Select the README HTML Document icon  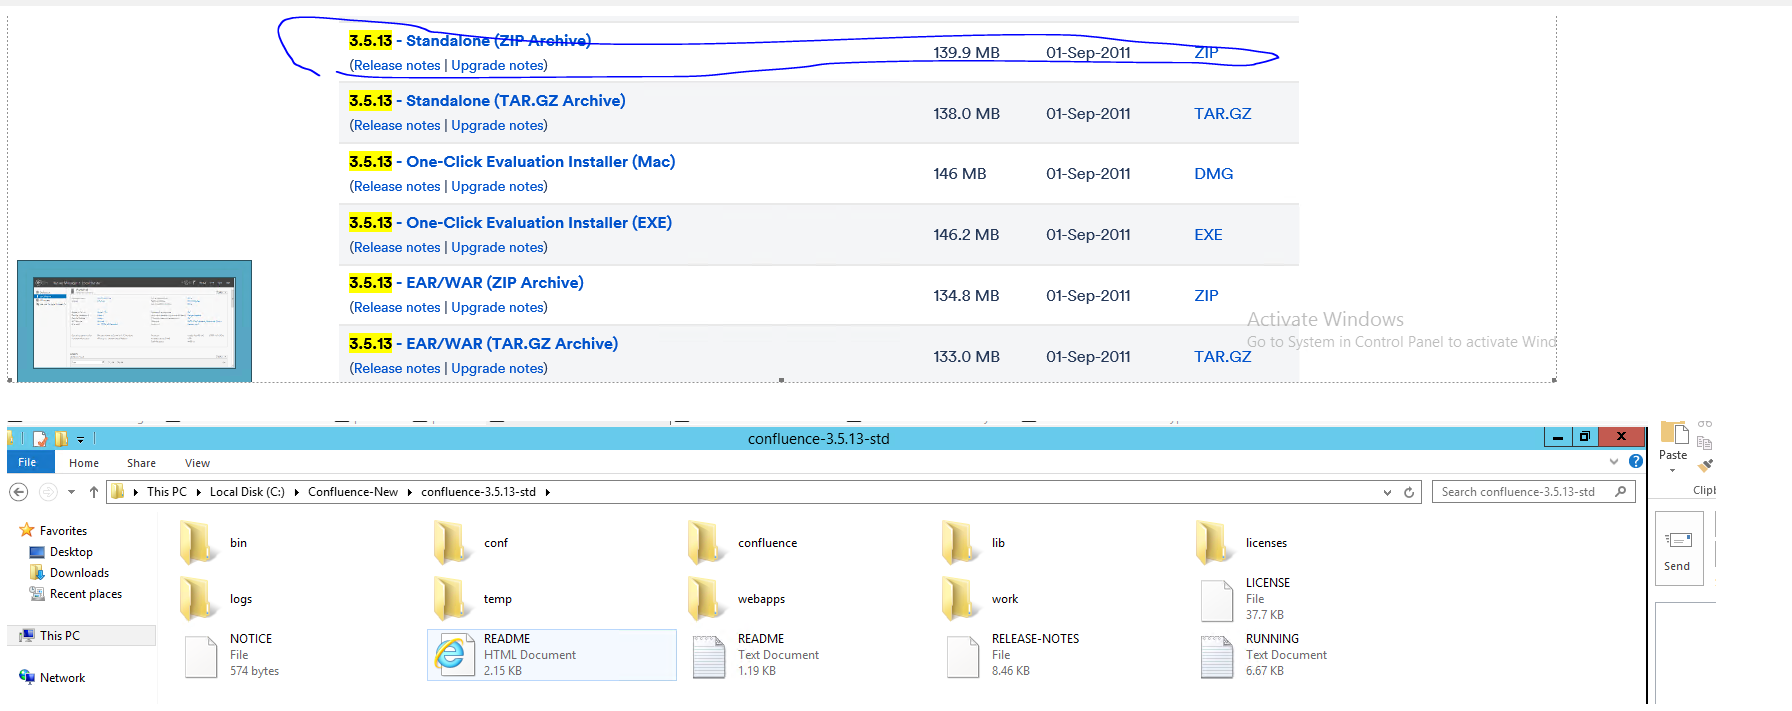pyautogui.click(x=453, y=655)
